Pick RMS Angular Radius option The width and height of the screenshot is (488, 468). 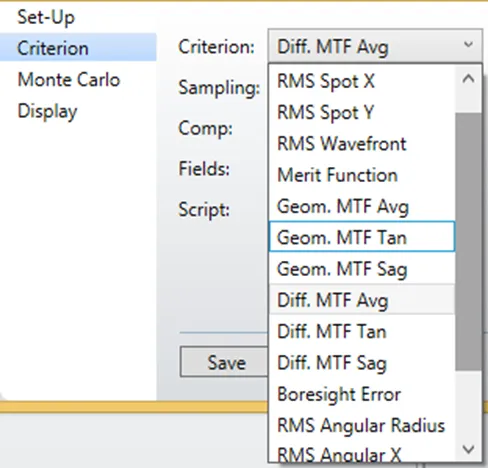tap(362, 425)
